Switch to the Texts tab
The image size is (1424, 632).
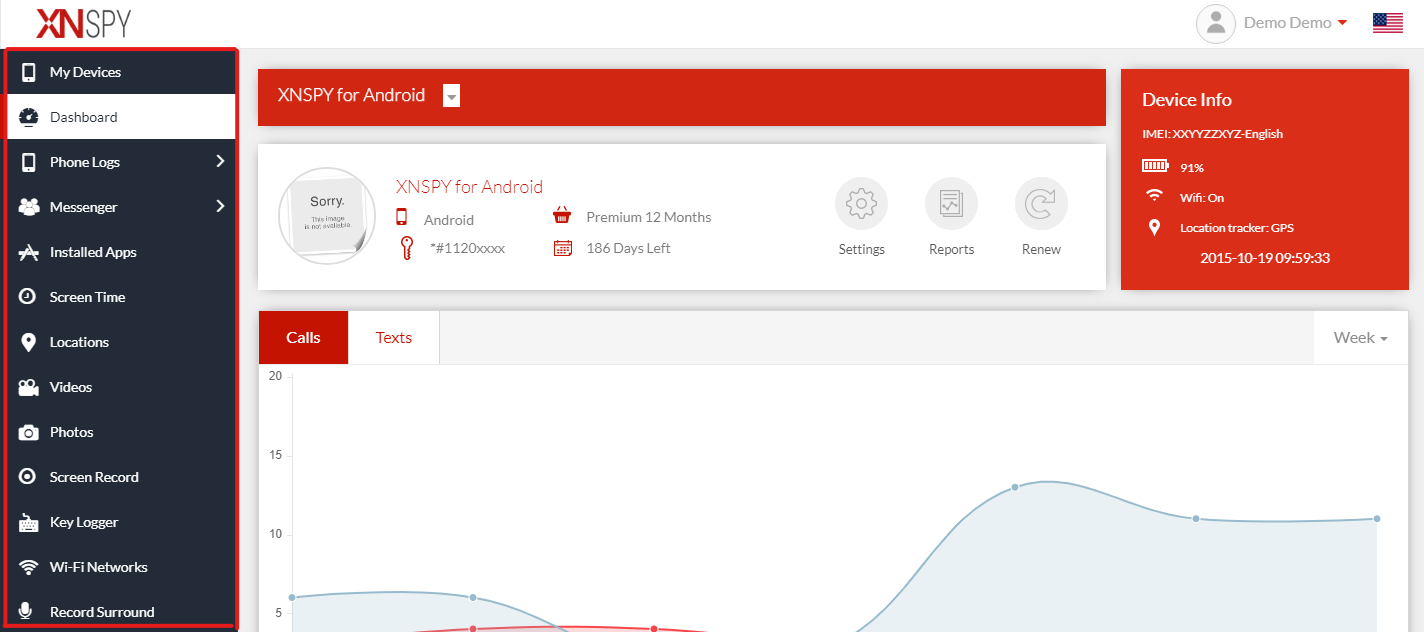pos(394,338)
